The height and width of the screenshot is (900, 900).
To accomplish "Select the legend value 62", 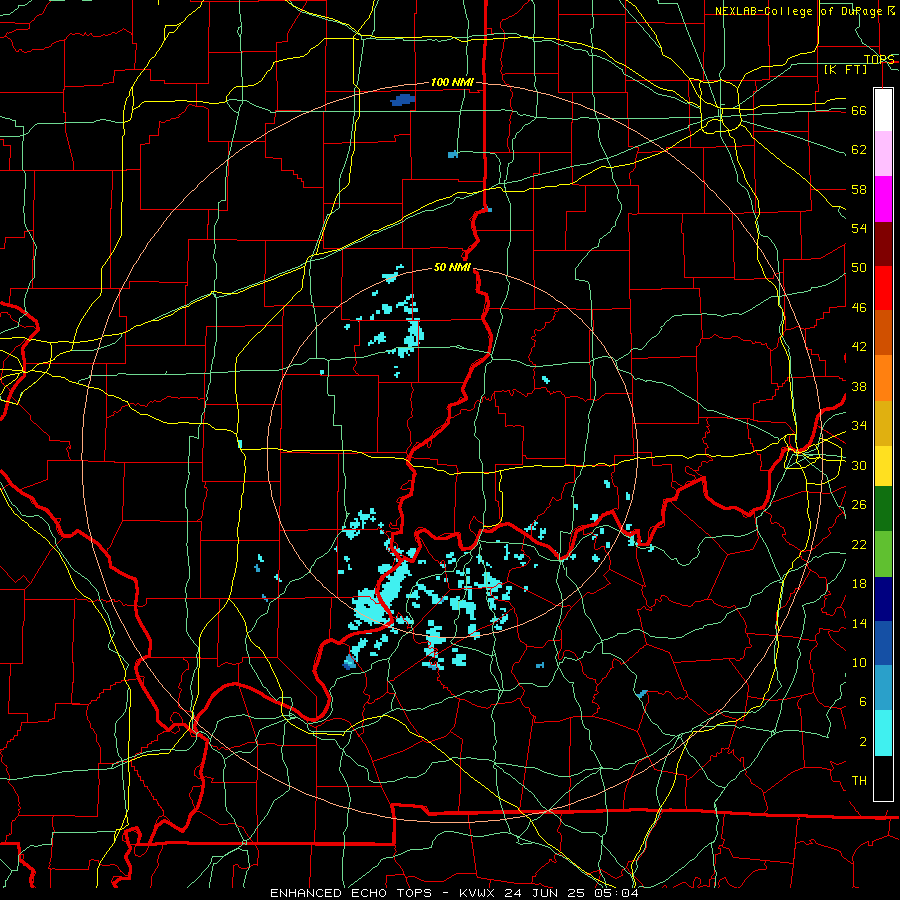I will click(x=859, y=150).
